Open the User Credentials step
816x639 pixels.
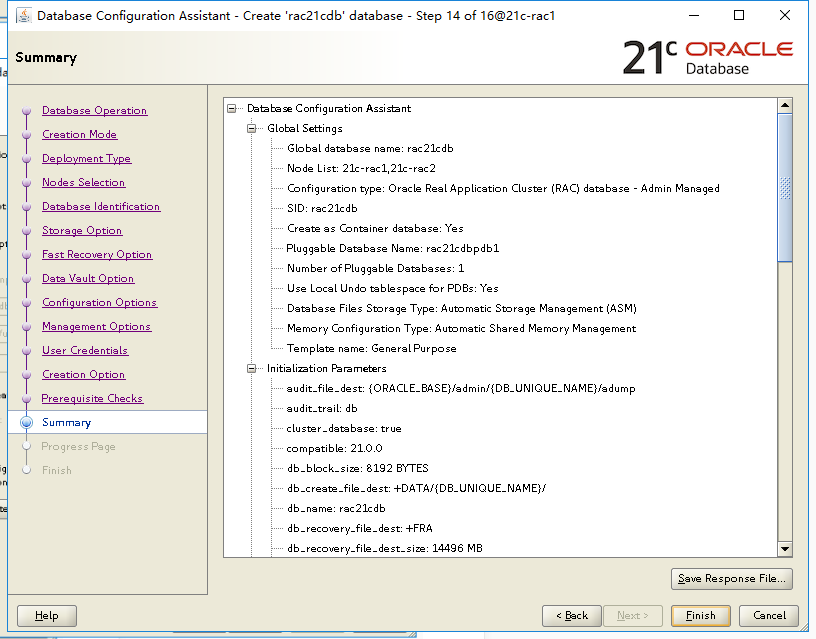85,350
